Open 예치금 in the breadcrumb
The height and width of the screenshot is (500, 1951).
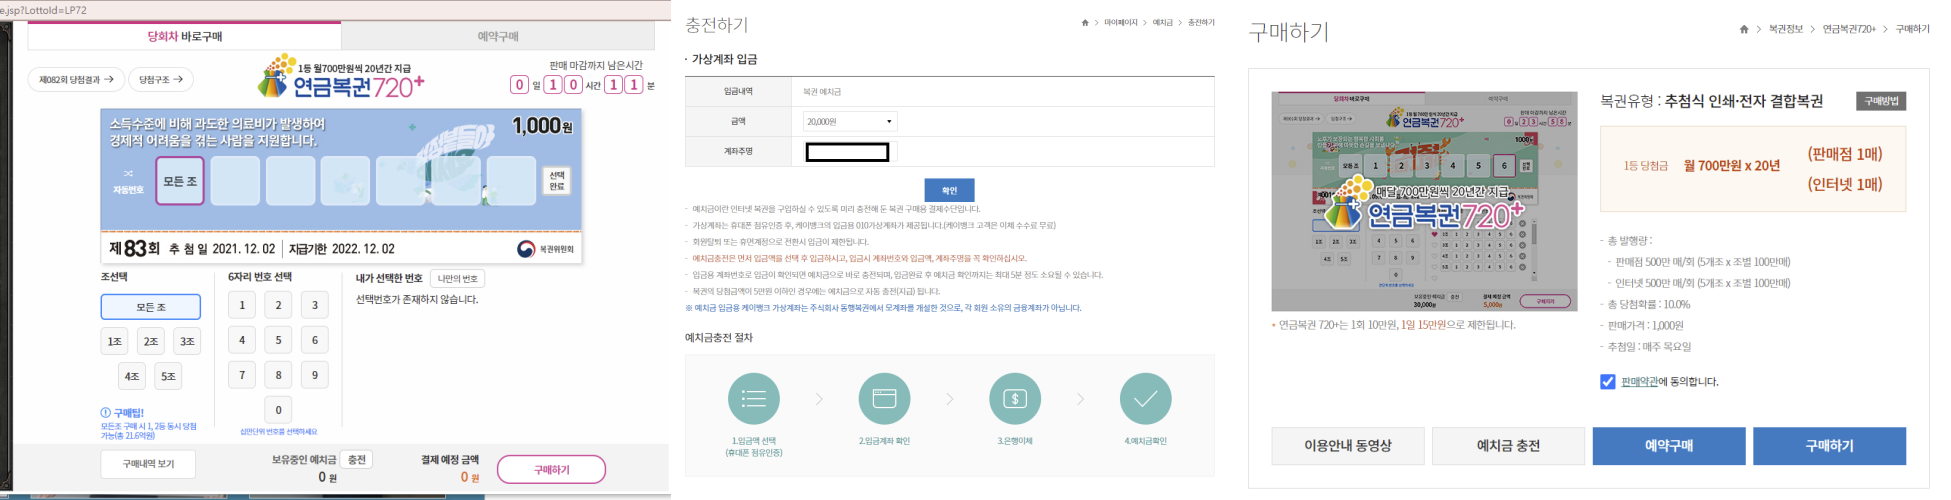click(x=1163, y=22)
